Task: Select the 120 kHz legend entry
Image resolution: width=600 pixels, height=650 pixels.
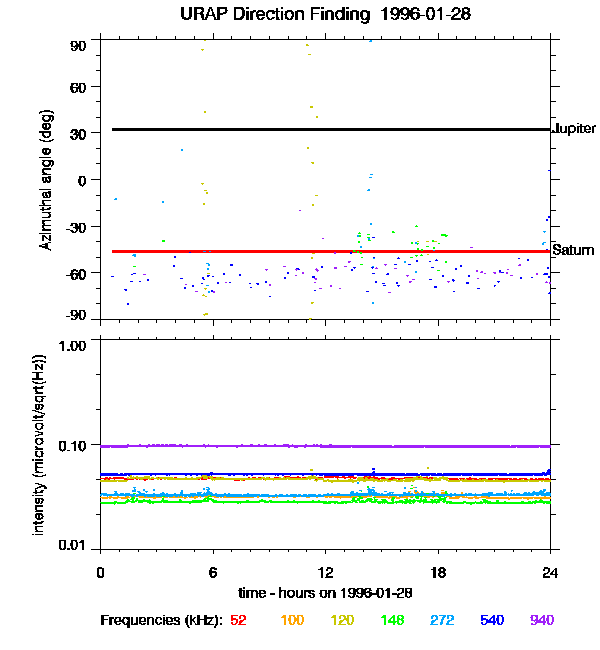Action: (342, 620)
